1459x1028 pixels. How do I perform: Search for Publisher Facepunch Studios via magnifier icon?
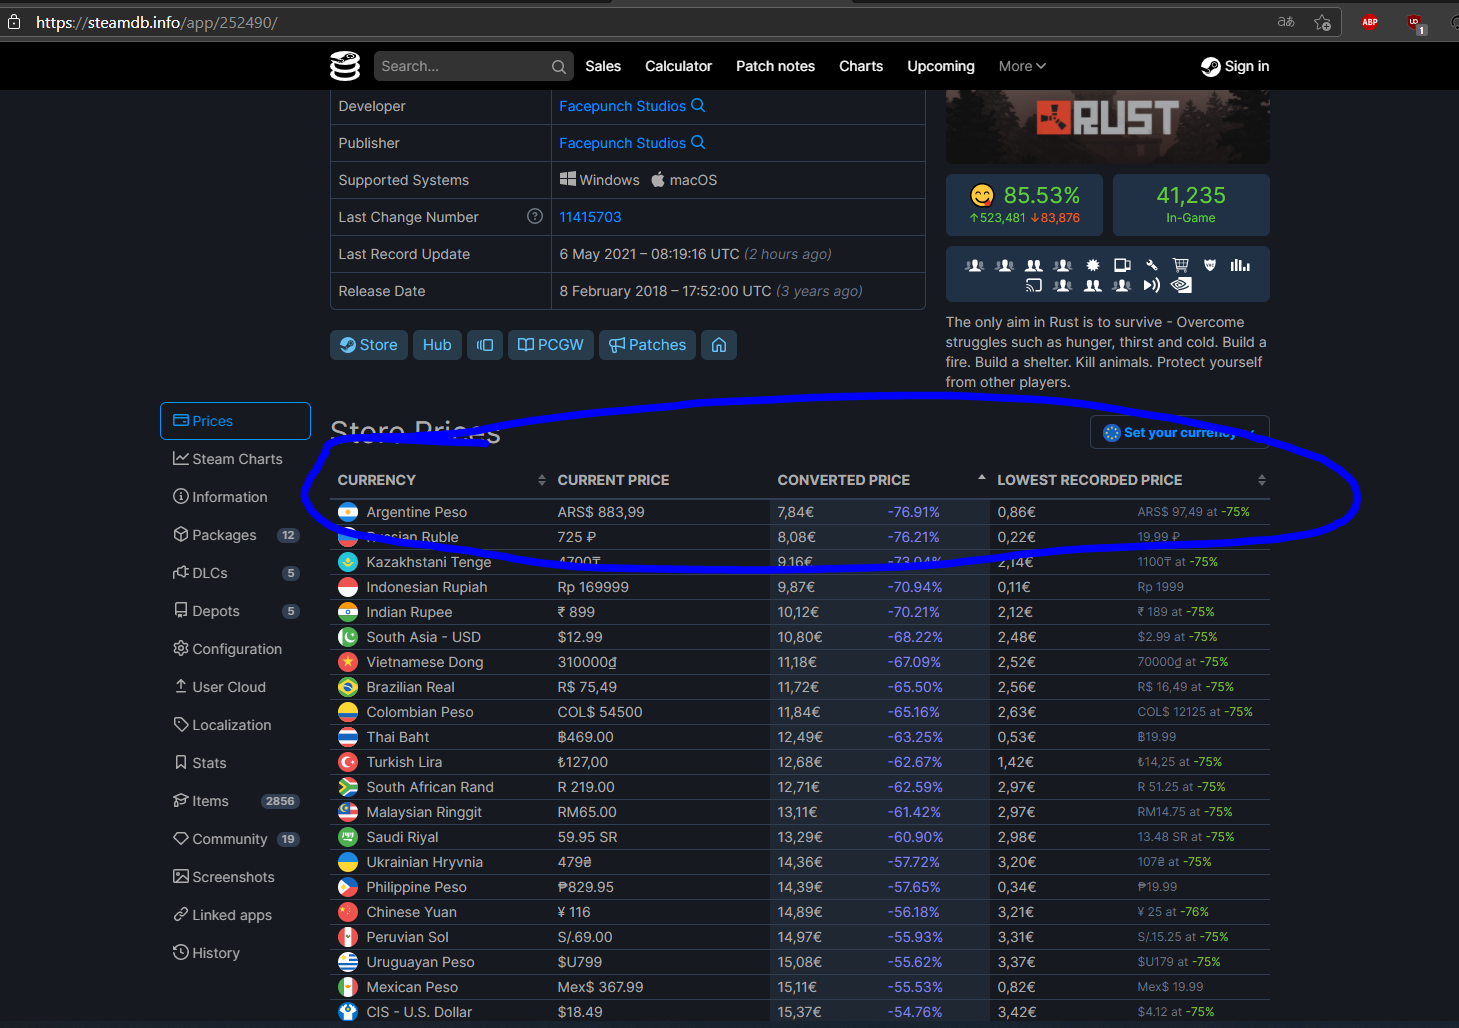tap(698, 142)
